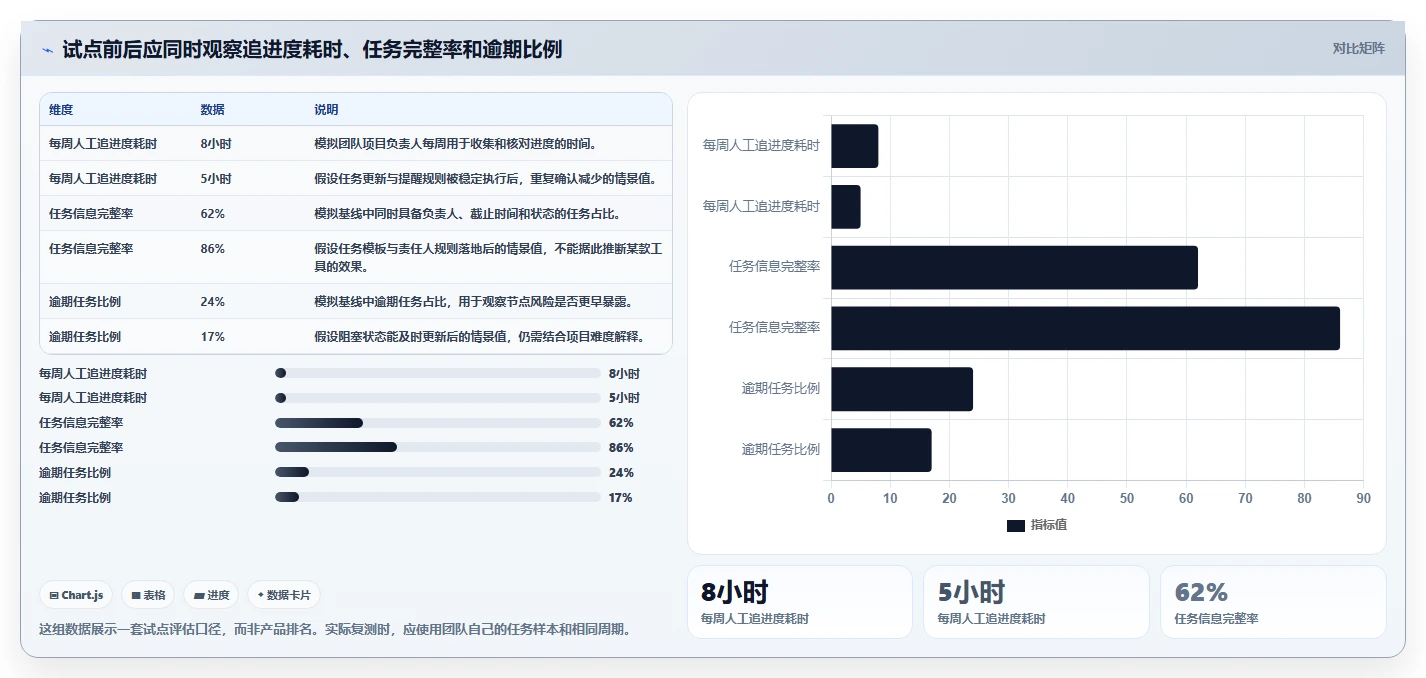Open the 8小时 data card

800,602
